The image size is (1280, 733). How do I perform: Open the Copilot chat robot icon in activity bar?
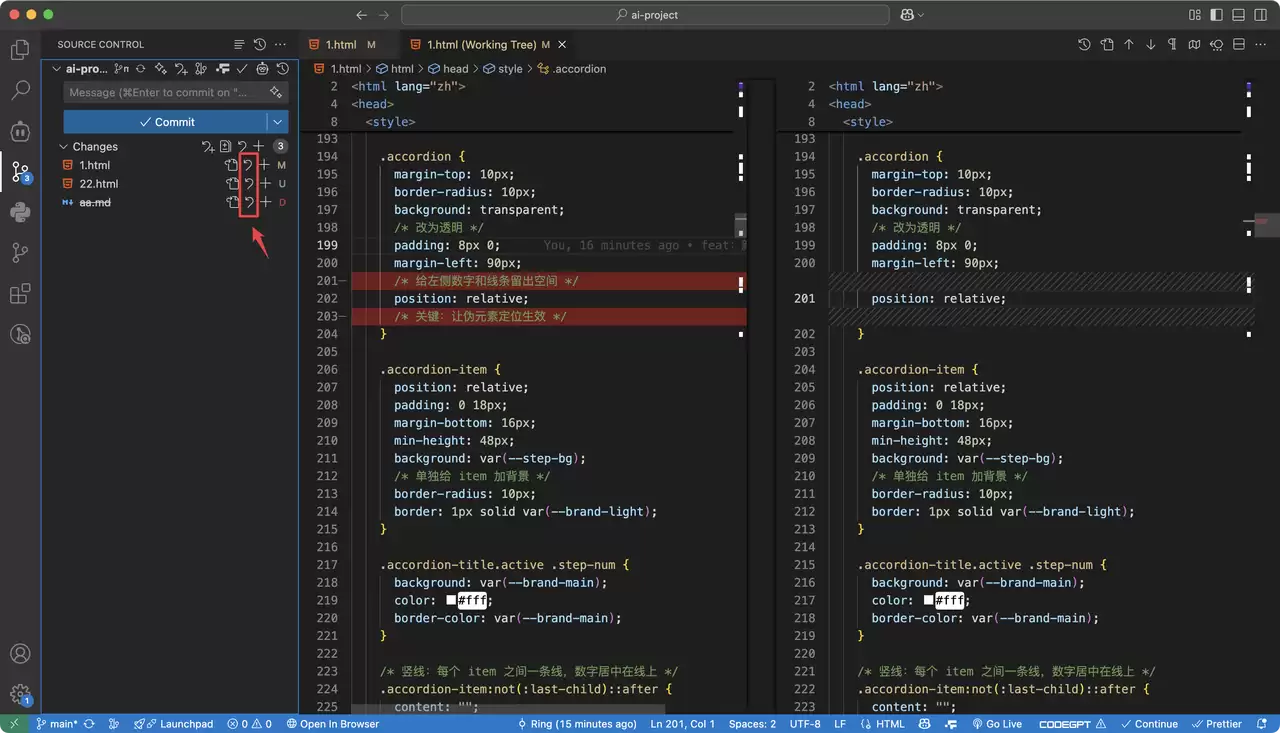tap(20, 131)
